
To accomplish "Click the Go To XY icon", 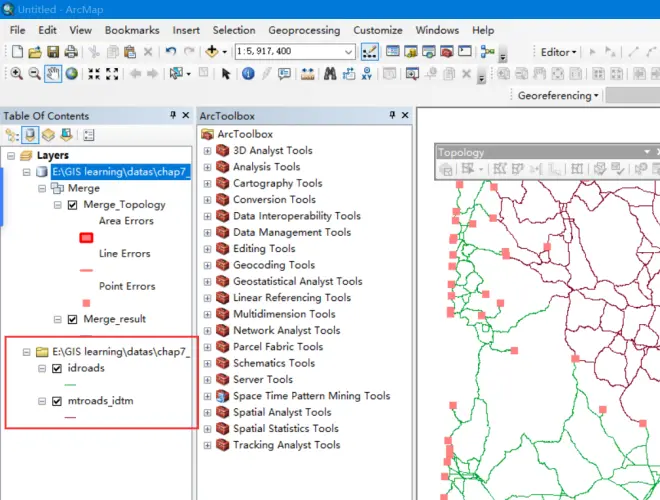I will 367,74.
